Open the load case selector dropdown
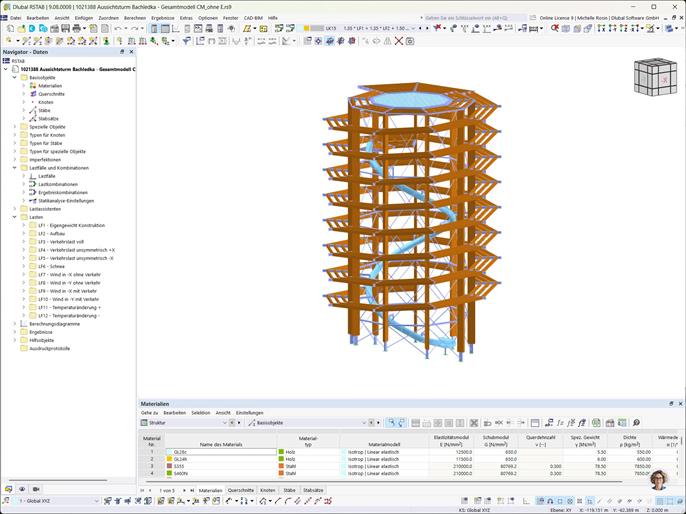This screenshot has height=514, width=686. coord(413,28)
